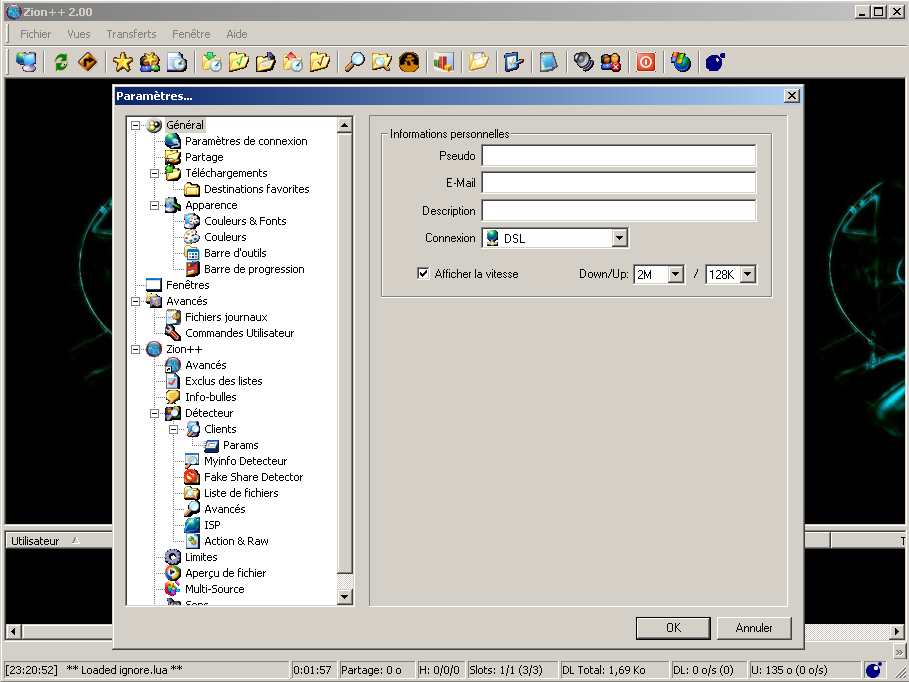The height and width of the screenshot is (682, 909).
Task: Select Fichiers journaux in the tree
Action: (x=226, y=317)
